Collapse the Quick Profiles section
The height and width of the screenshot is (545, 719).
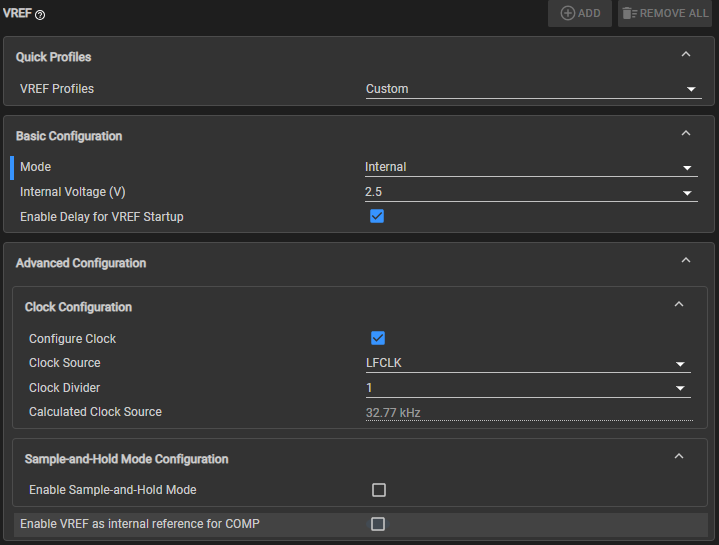[686, 55]
